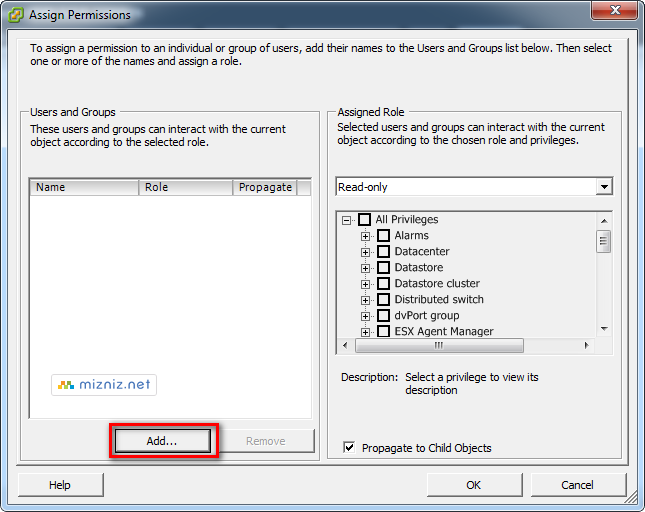Viewport: 645px width, 512px height.
Task: Close the Assign Permissions window
Action: click(615, 10)
